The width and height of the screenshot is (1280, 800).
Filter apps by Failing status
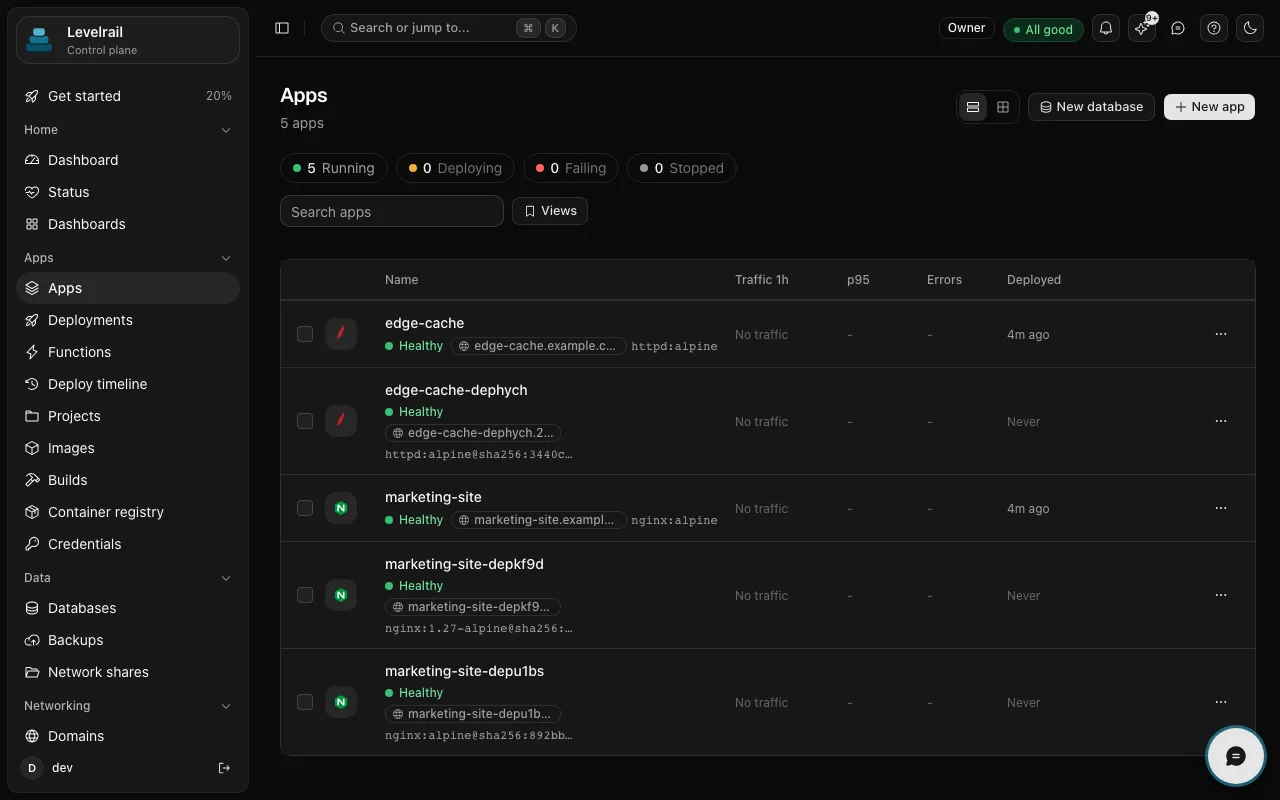(x=571, y=168)
